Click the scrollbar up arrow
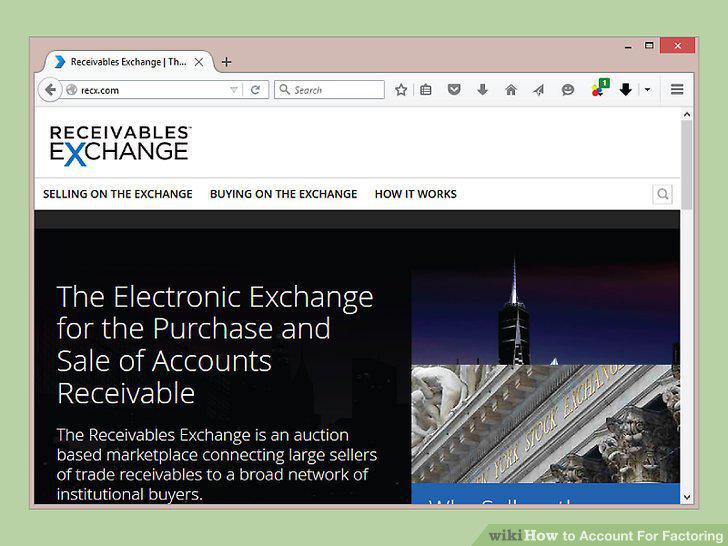 tap(687, 114)
